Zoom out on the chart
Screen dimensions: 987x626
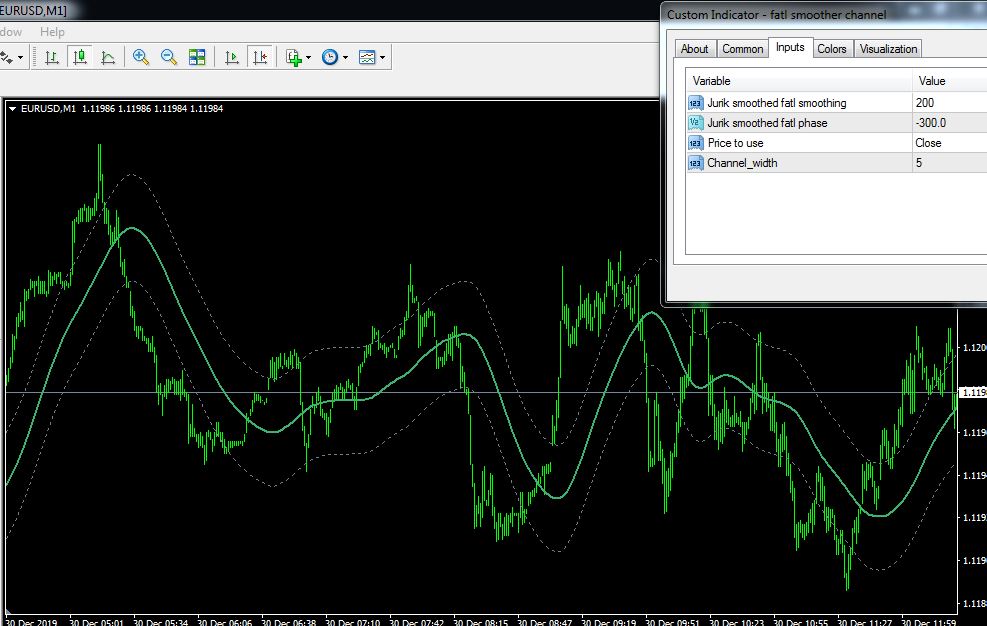coord(169,57)
